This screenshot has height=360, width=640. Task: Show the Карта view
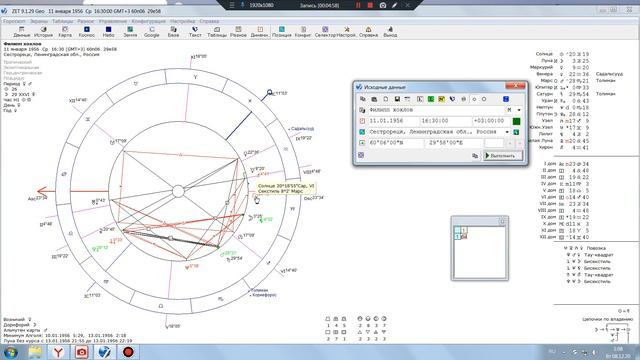(65, 32)
